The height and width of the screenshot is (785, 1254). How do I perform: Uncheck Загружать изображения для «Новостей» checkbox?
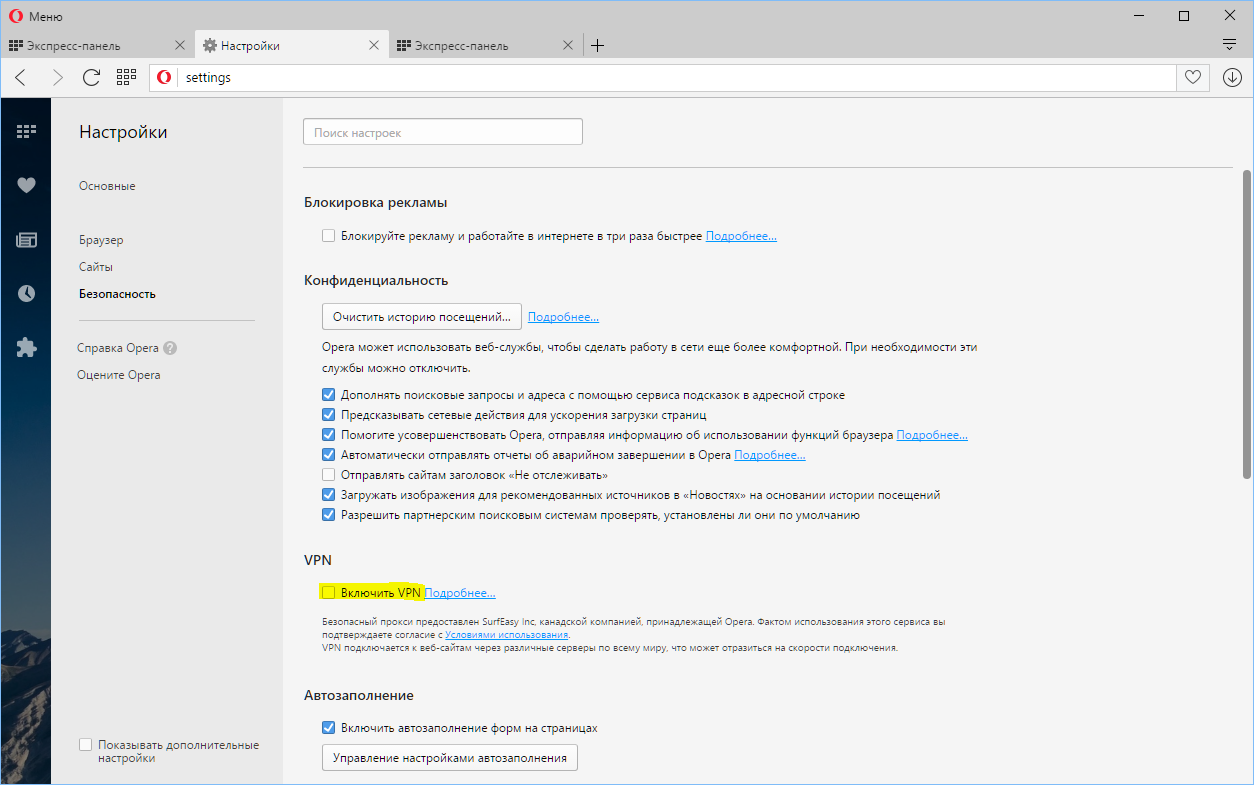(x=328, y=495)
